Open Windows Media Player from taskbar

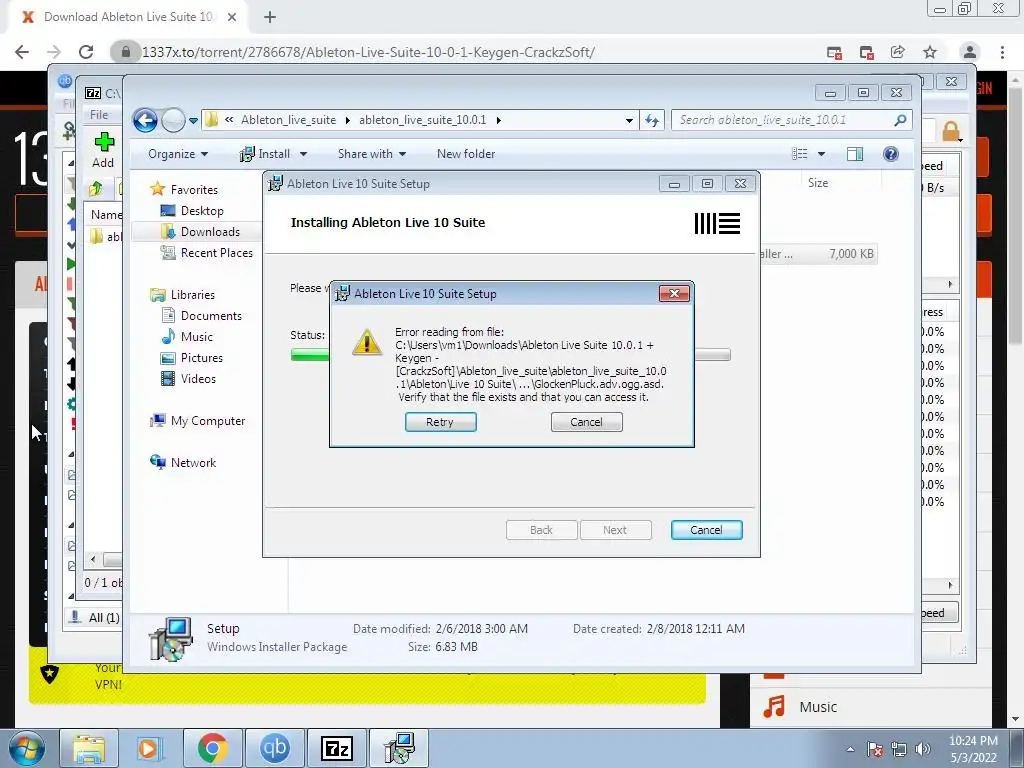point(149,748)
